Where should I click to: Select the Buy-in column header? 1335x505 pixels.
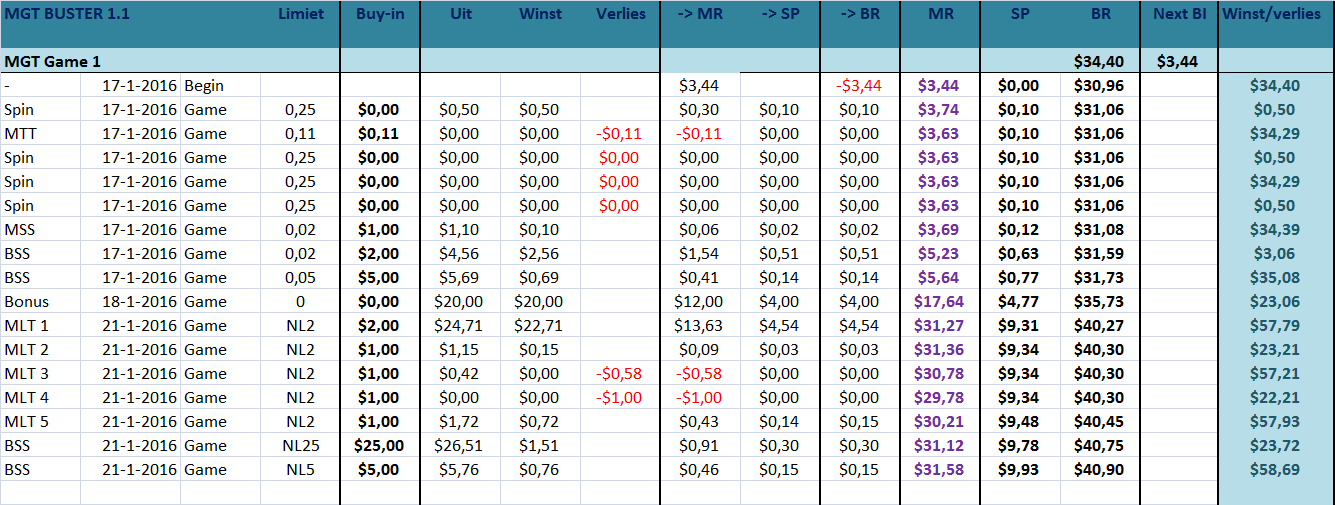coord(380,14)
